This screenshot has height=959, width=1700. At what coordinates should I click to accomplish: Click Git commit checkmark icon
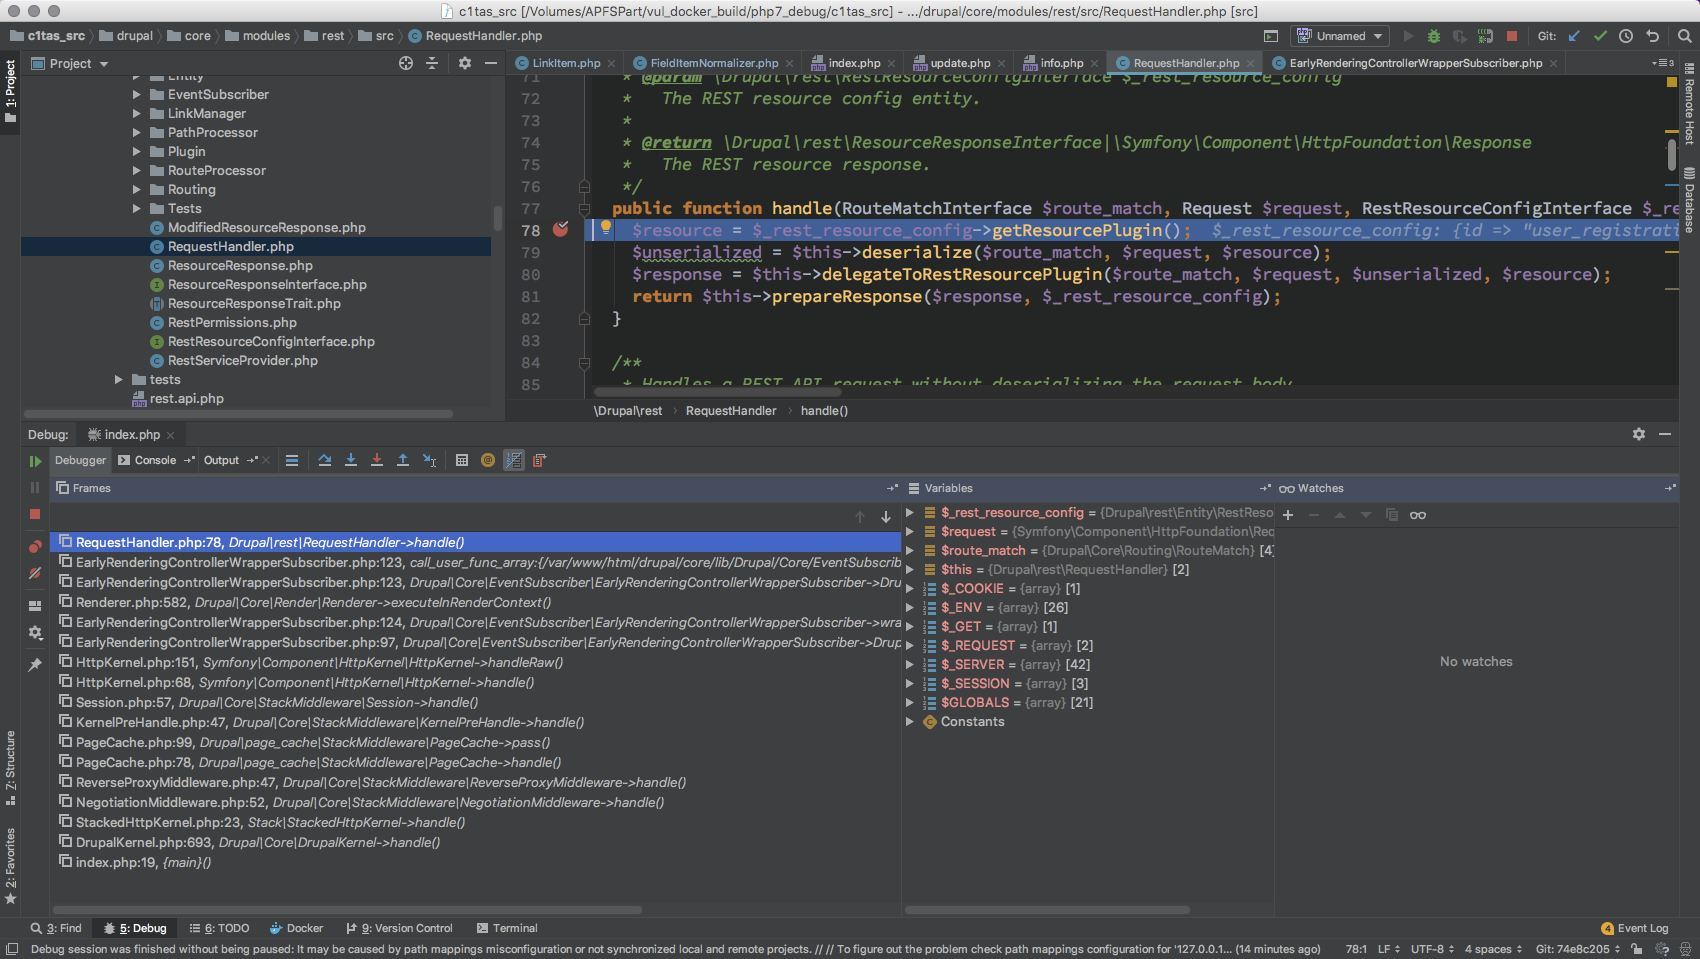point(1600,36)
